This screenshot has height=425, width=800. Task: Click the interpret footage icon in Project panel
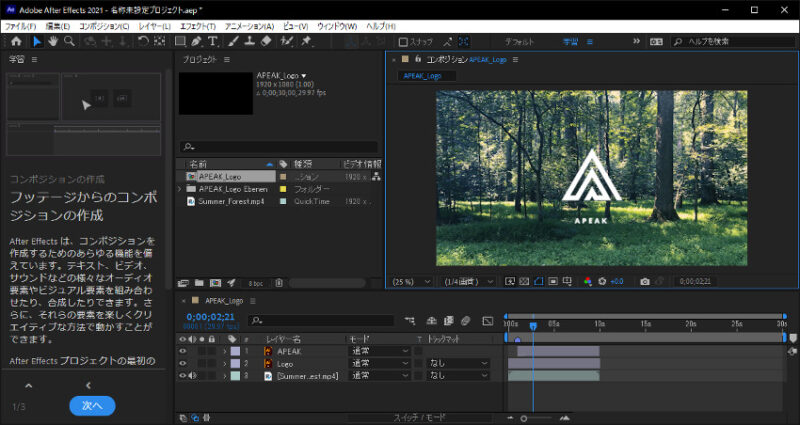point(183,283)
